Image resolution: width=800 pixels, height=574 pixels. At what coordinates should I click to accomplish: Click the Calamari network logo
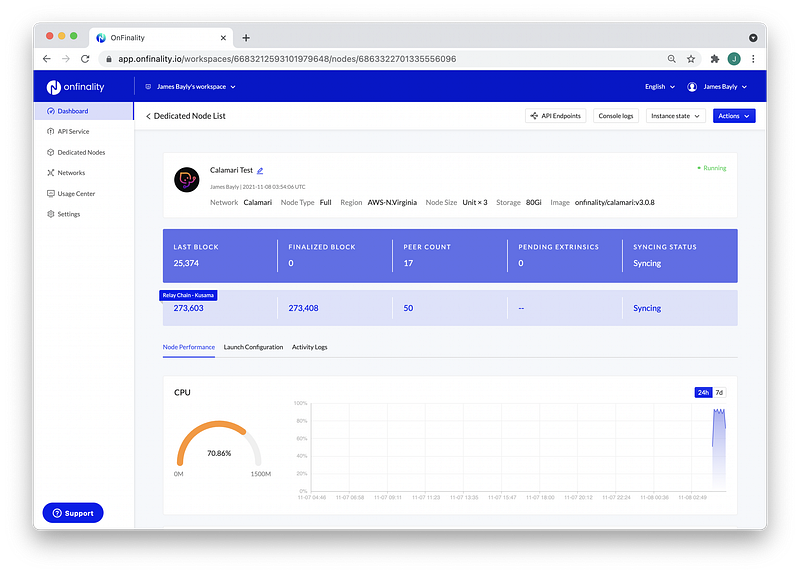pyautogui.click(x=187, y=180)
